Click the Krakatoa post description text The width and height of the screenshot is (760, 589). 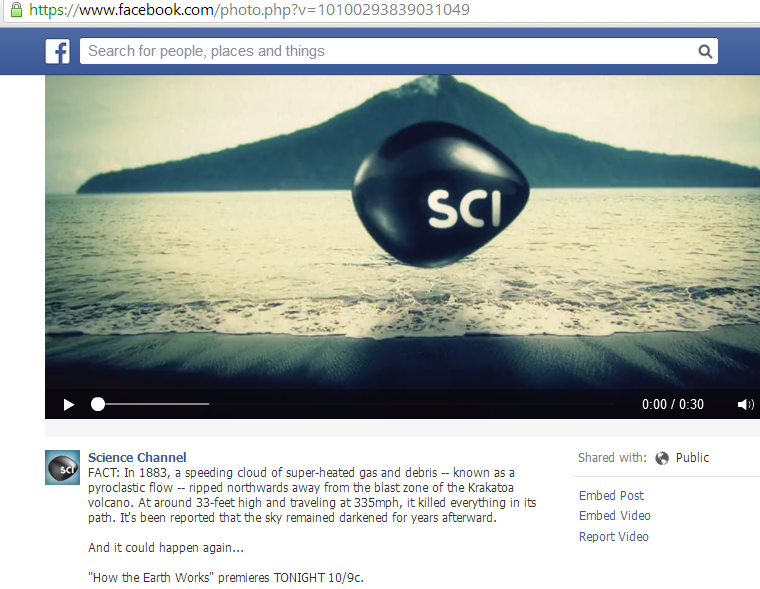[x=312, y=495]
